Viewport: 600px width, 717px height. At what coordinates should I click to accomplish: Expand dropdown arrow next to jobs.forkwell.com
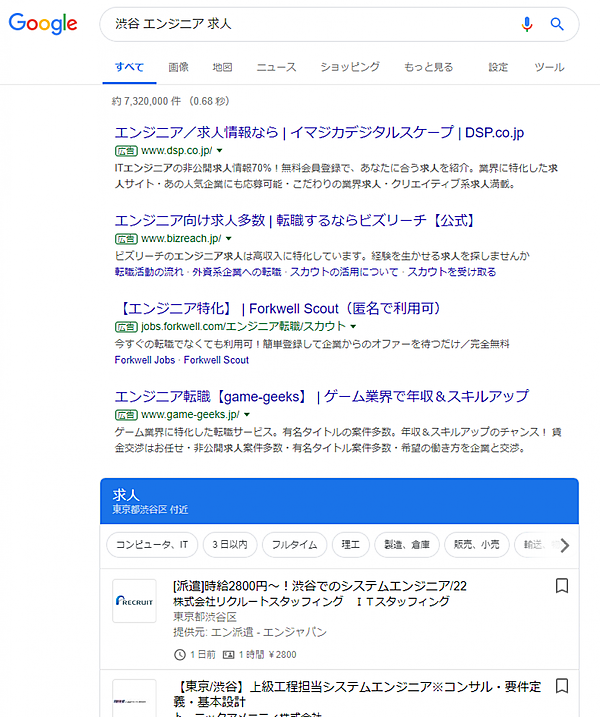coord(353,326)
